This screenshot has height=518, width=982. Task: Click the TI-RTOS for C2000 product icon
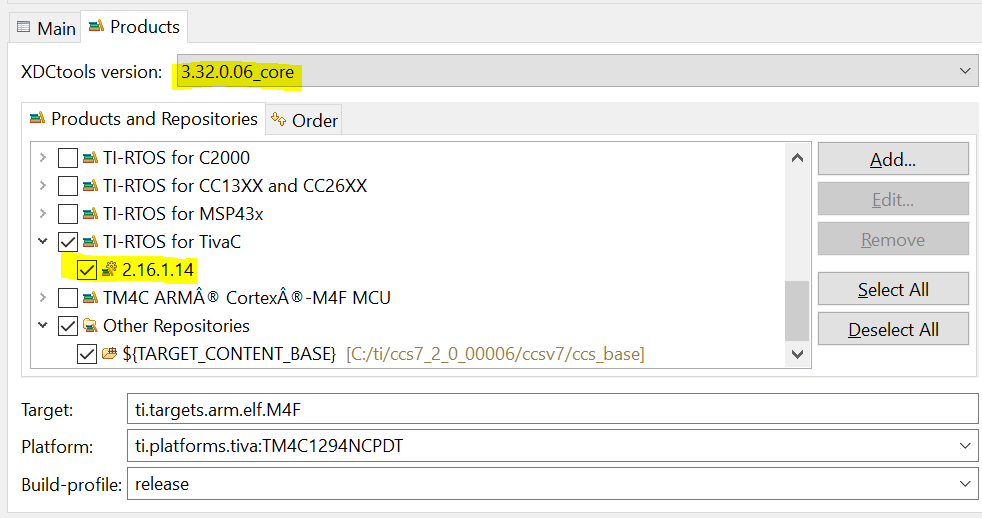pyautogui.click(x=90, y=157)
